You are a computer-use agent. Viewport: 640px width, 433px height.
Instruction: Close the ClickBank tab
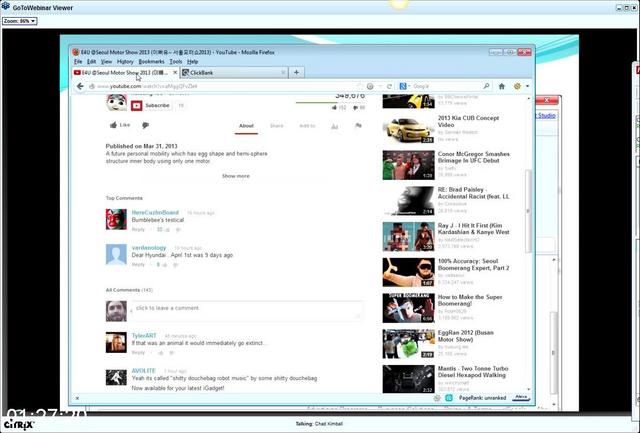283,73
